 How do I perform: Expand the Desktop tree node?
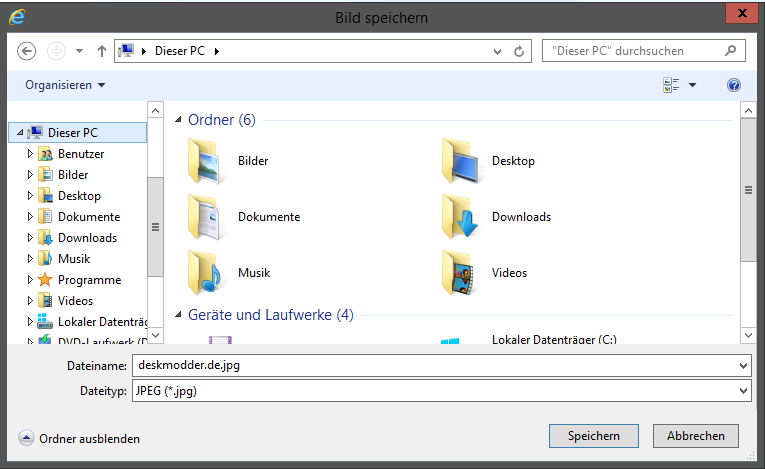[x=30, y=196]
